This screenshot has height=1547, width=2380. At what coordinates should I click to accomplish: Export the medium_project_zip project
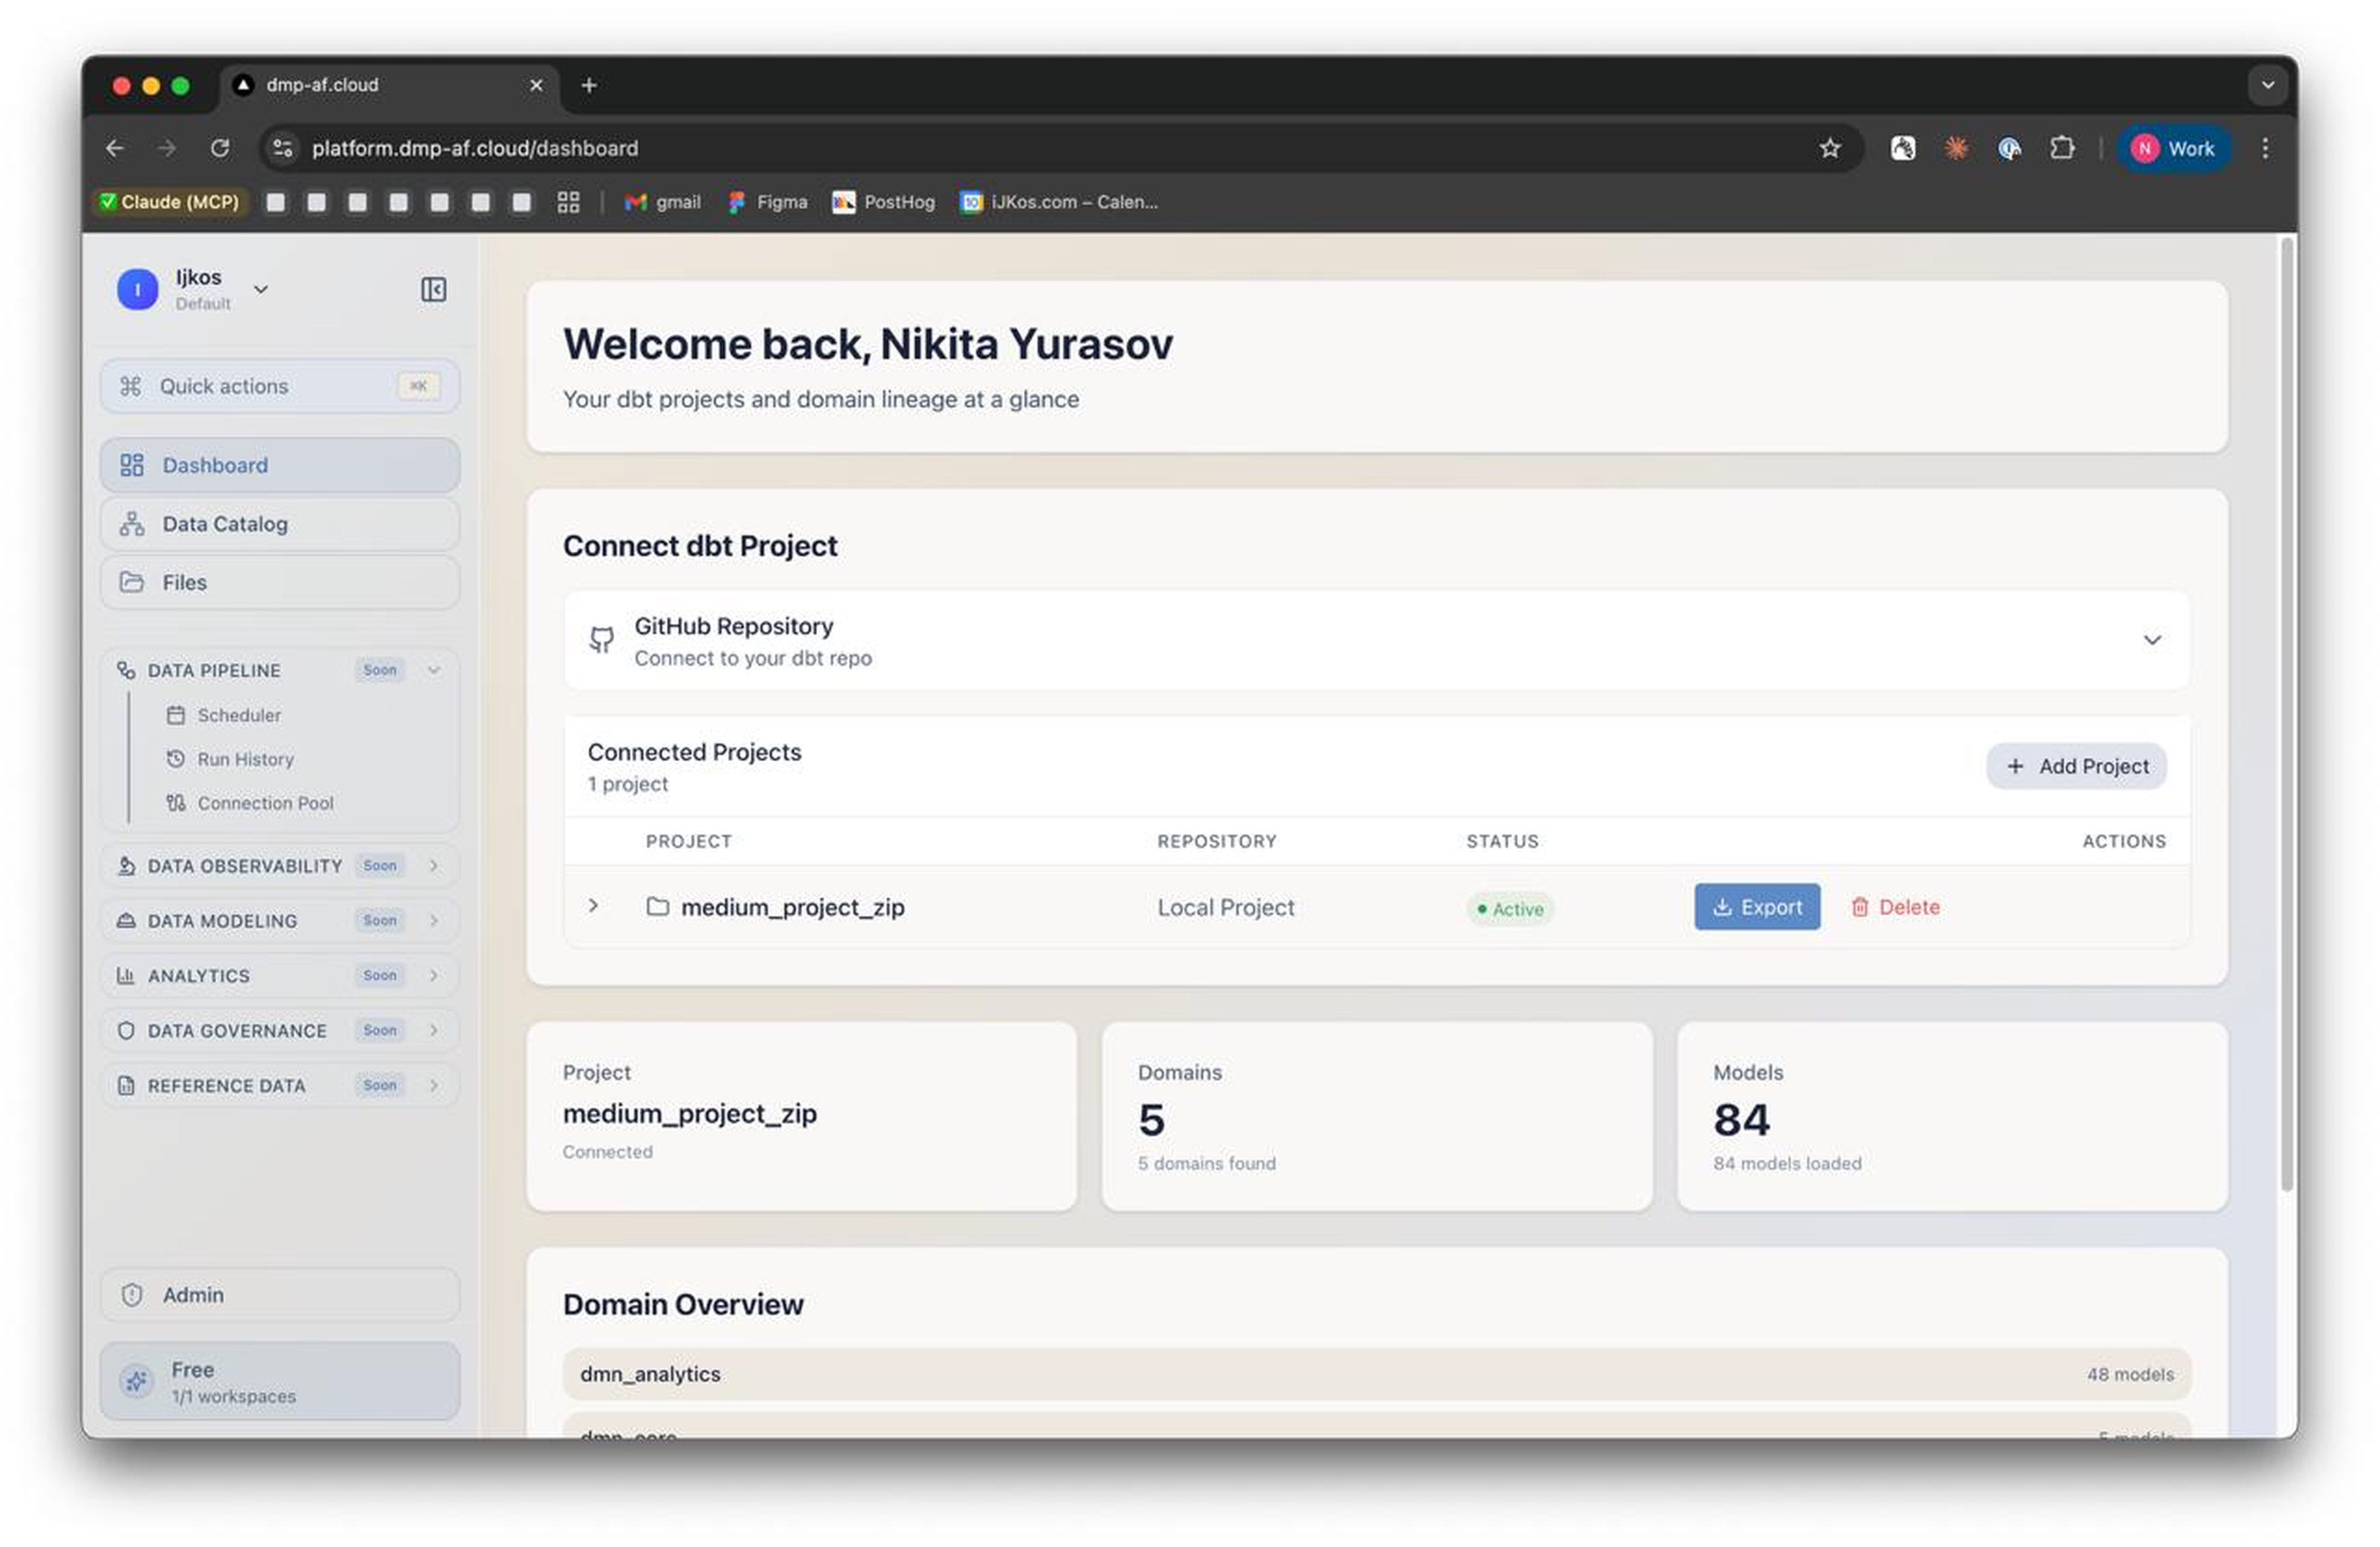[x=1757, y=907]
